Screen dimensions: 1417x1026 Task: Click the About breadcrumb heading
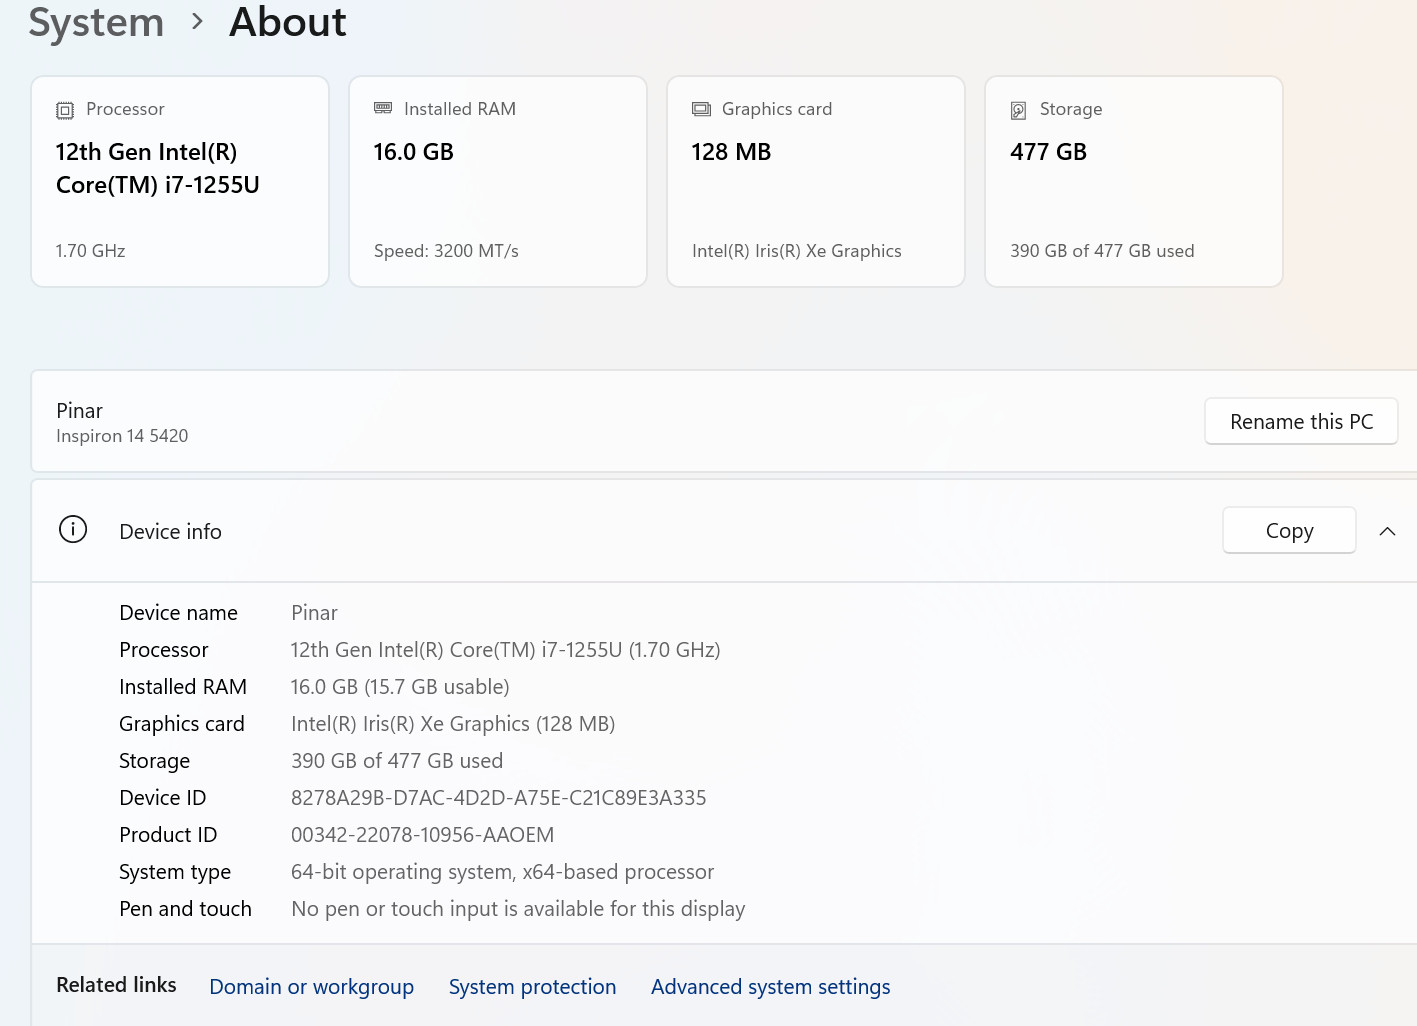pos(288,22)
